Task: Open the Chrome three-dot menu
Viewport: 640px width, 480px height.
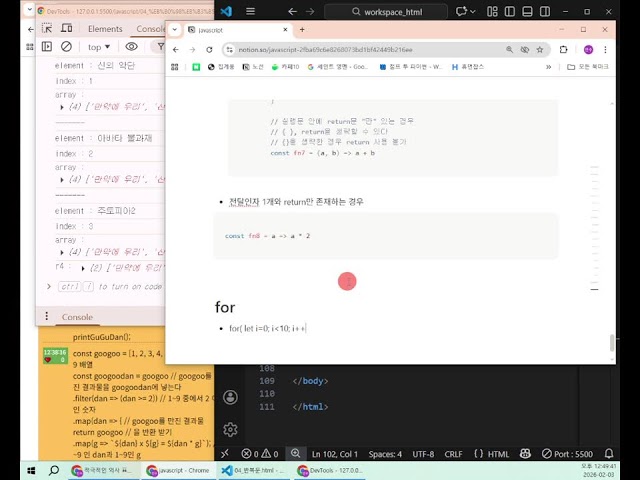Action: click(605, 49)
